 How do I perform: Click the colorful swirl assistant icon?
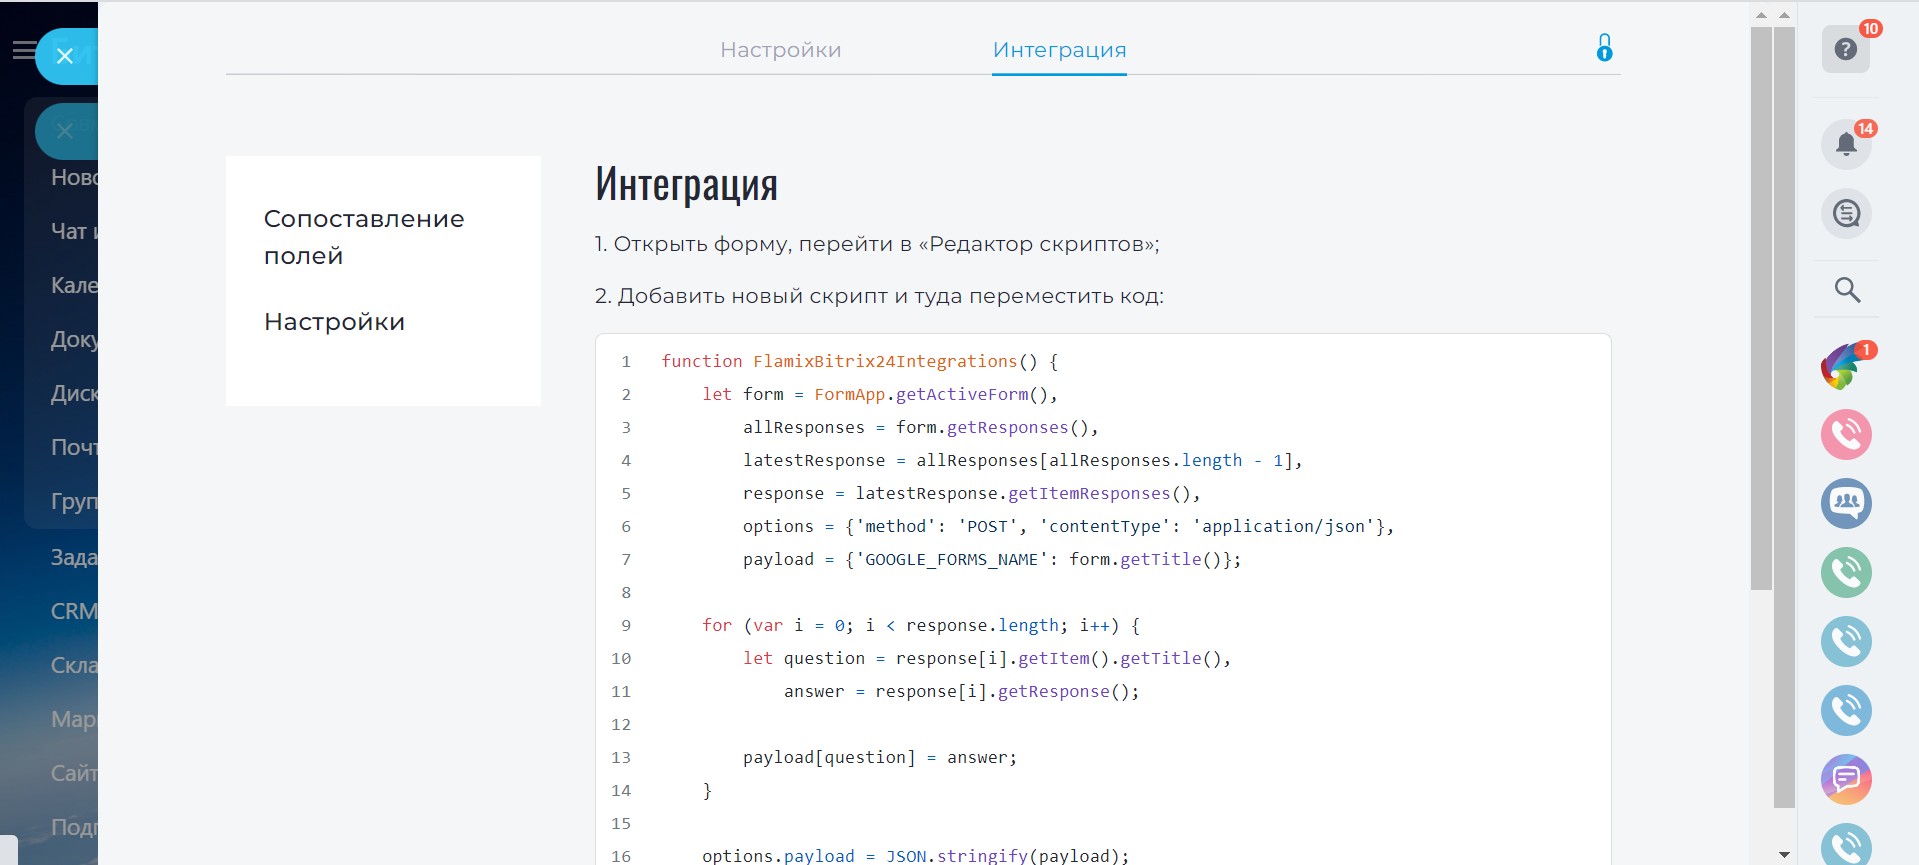1843,366
